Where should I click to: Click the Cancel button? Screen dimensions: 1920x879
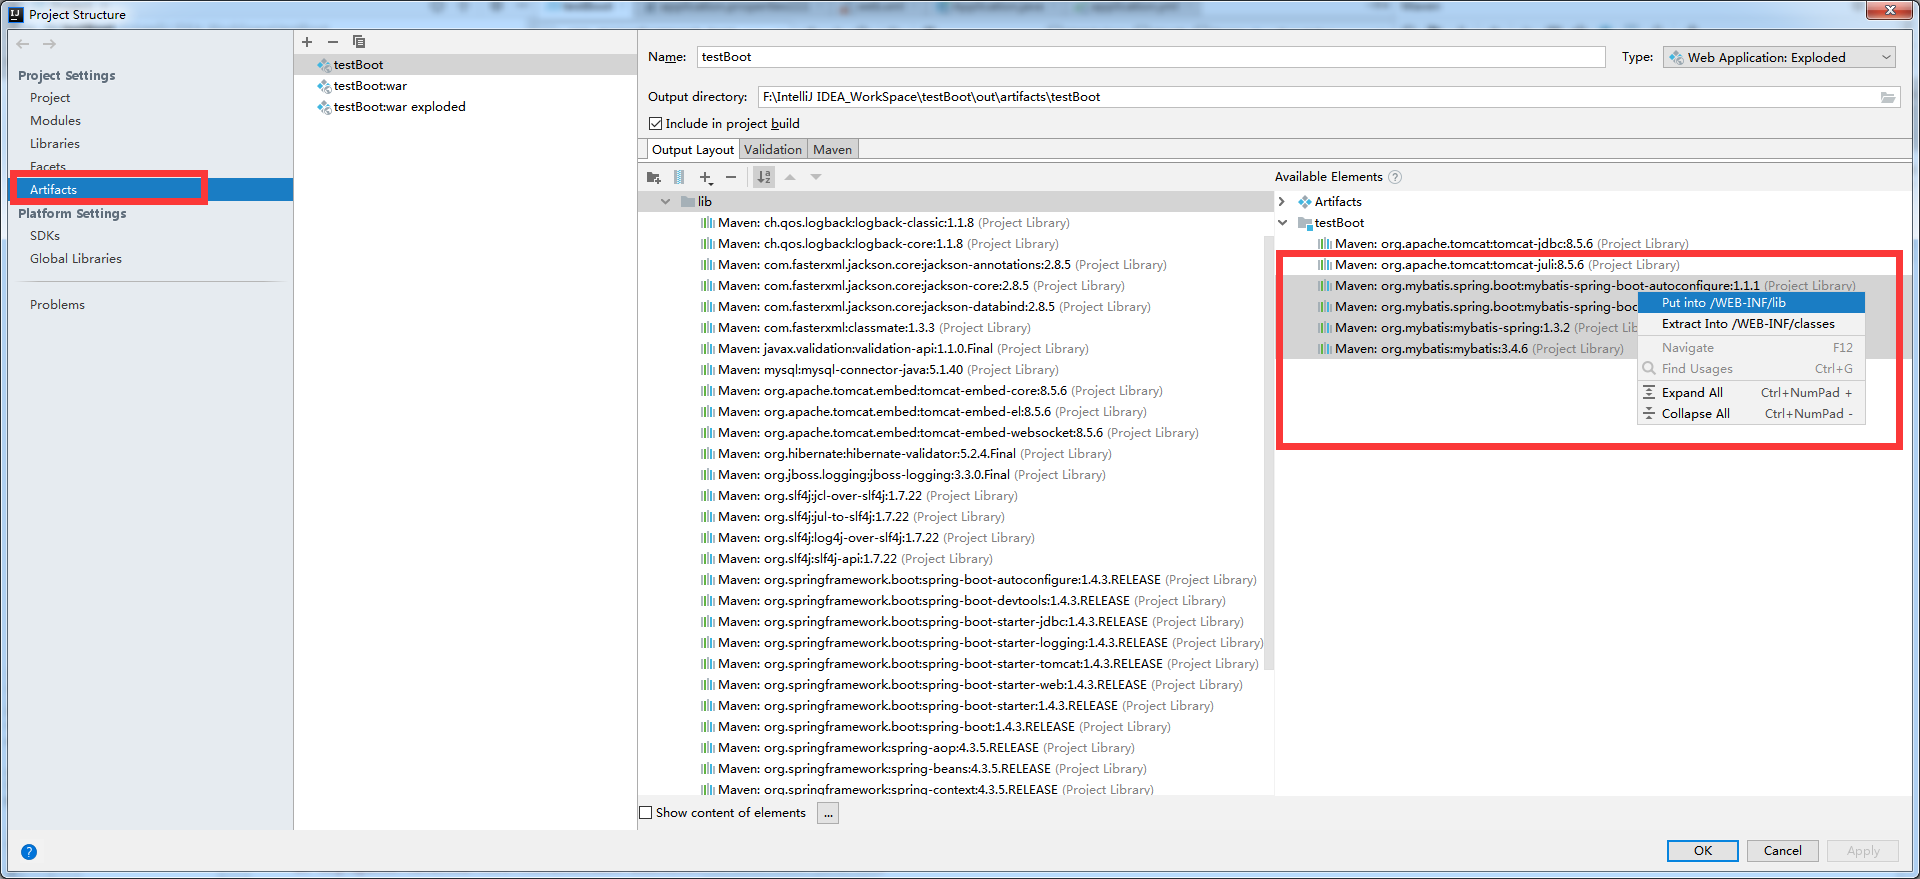pos(1783,851)
